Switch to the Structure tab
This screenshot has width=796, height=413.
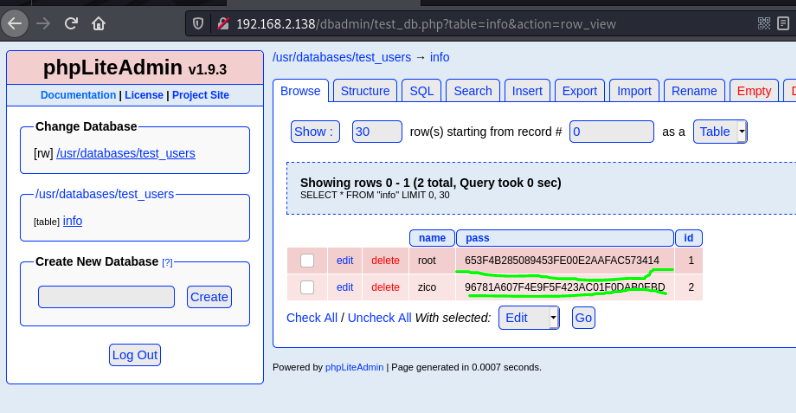click(x=365, y=91)
